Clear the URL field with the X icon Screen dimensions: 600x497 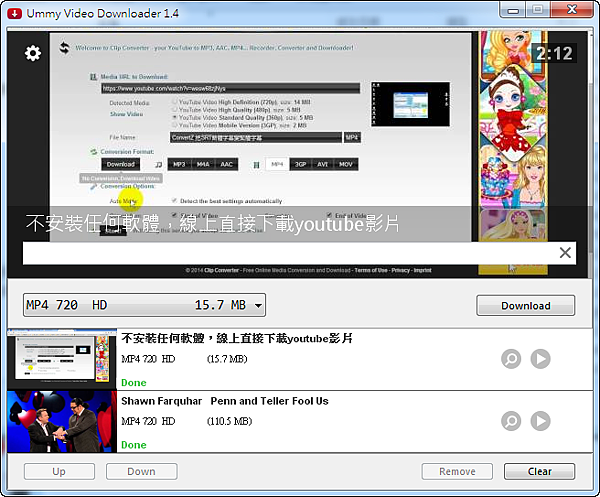point(565,253)
